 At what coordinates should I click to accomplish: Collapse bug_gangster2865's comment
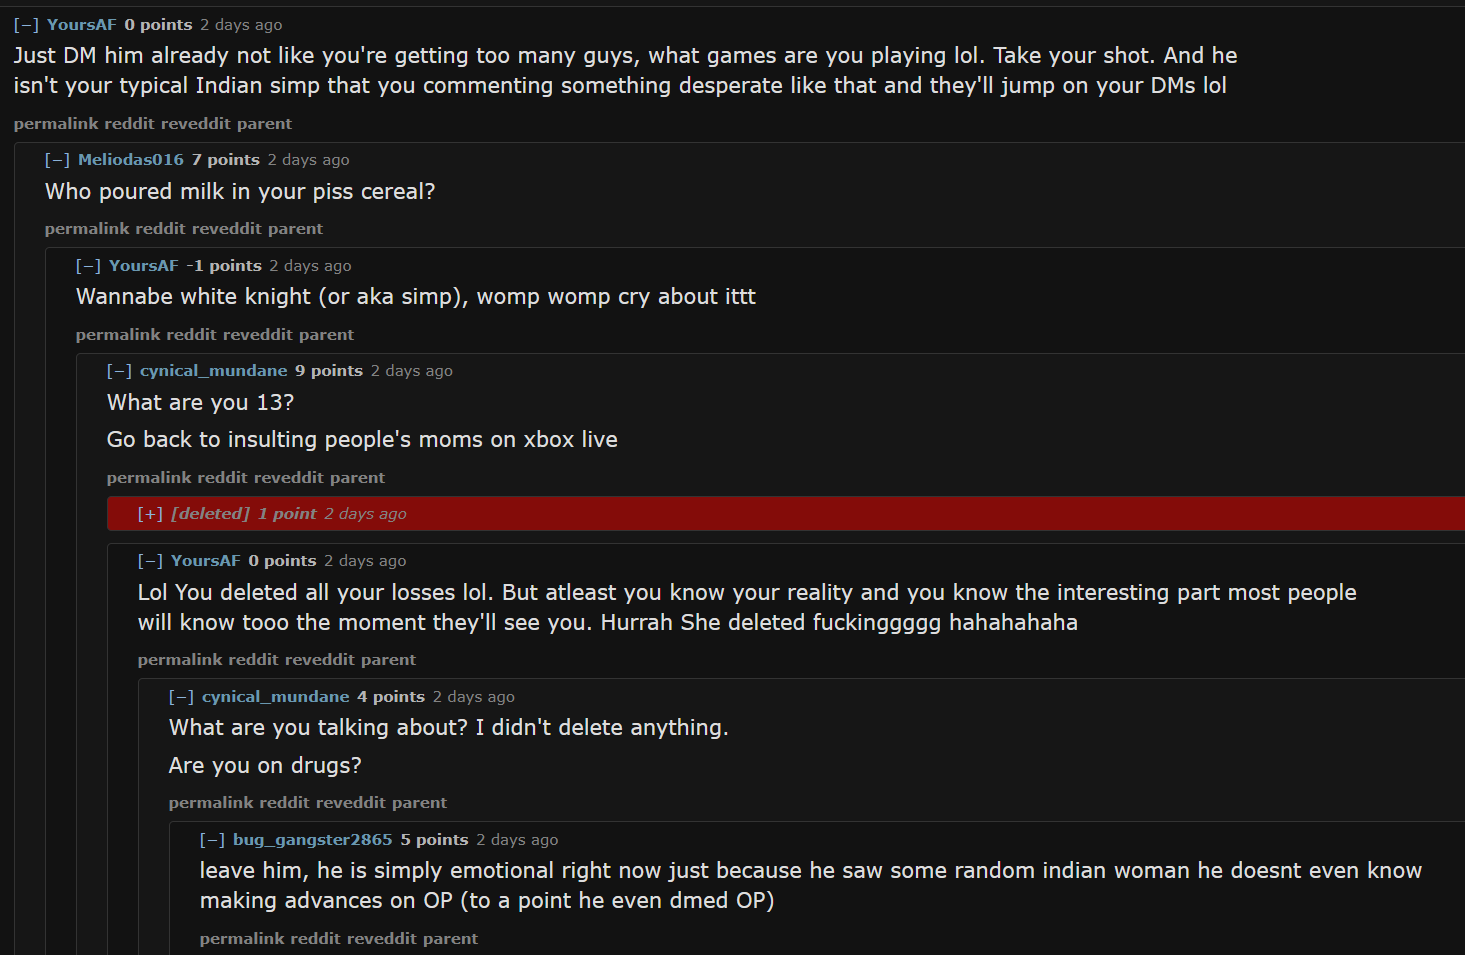click(x=212, y=840)
